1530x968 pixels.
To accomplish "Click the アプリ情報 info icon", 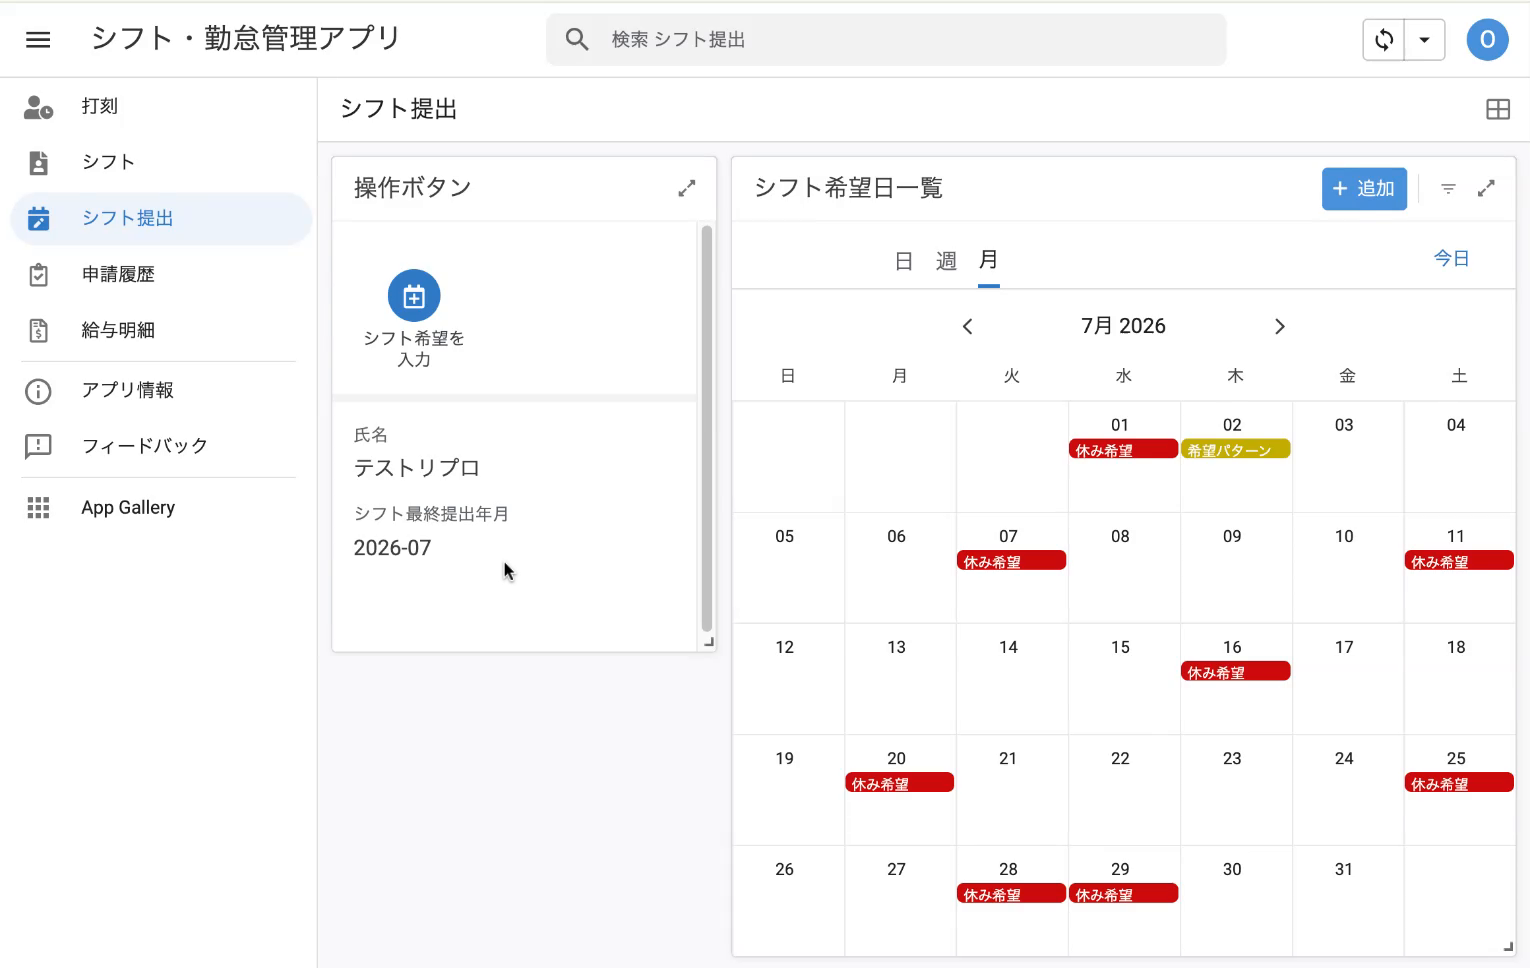I will (x=38, y=391).
